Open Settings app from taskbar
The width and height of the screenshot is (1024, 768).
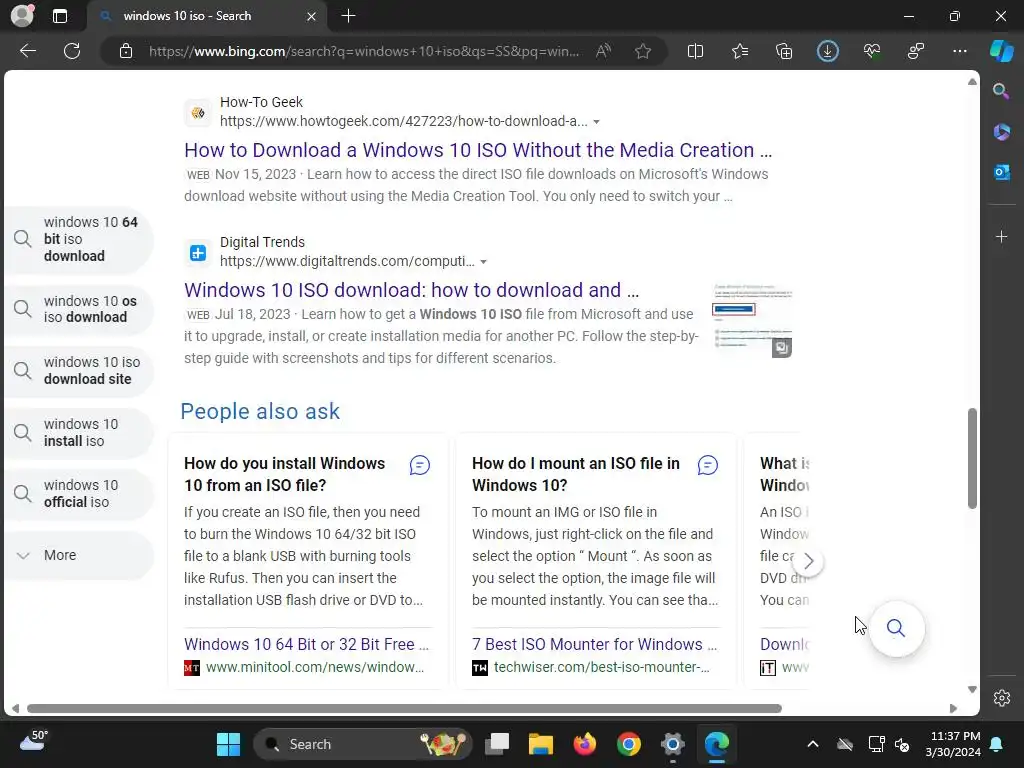672,744
